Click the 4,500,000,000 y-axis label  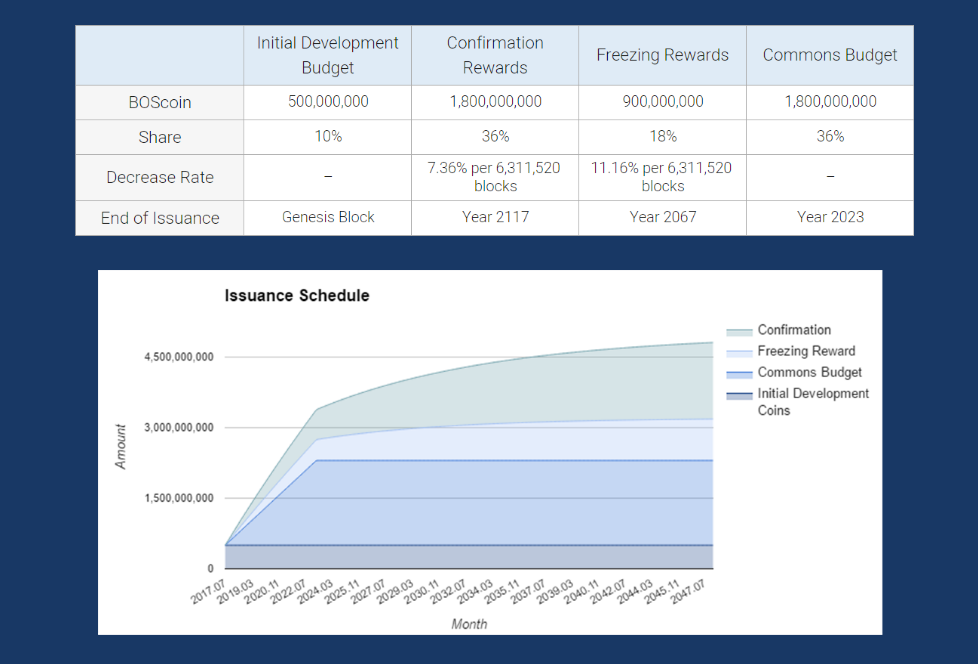(179, 357)
